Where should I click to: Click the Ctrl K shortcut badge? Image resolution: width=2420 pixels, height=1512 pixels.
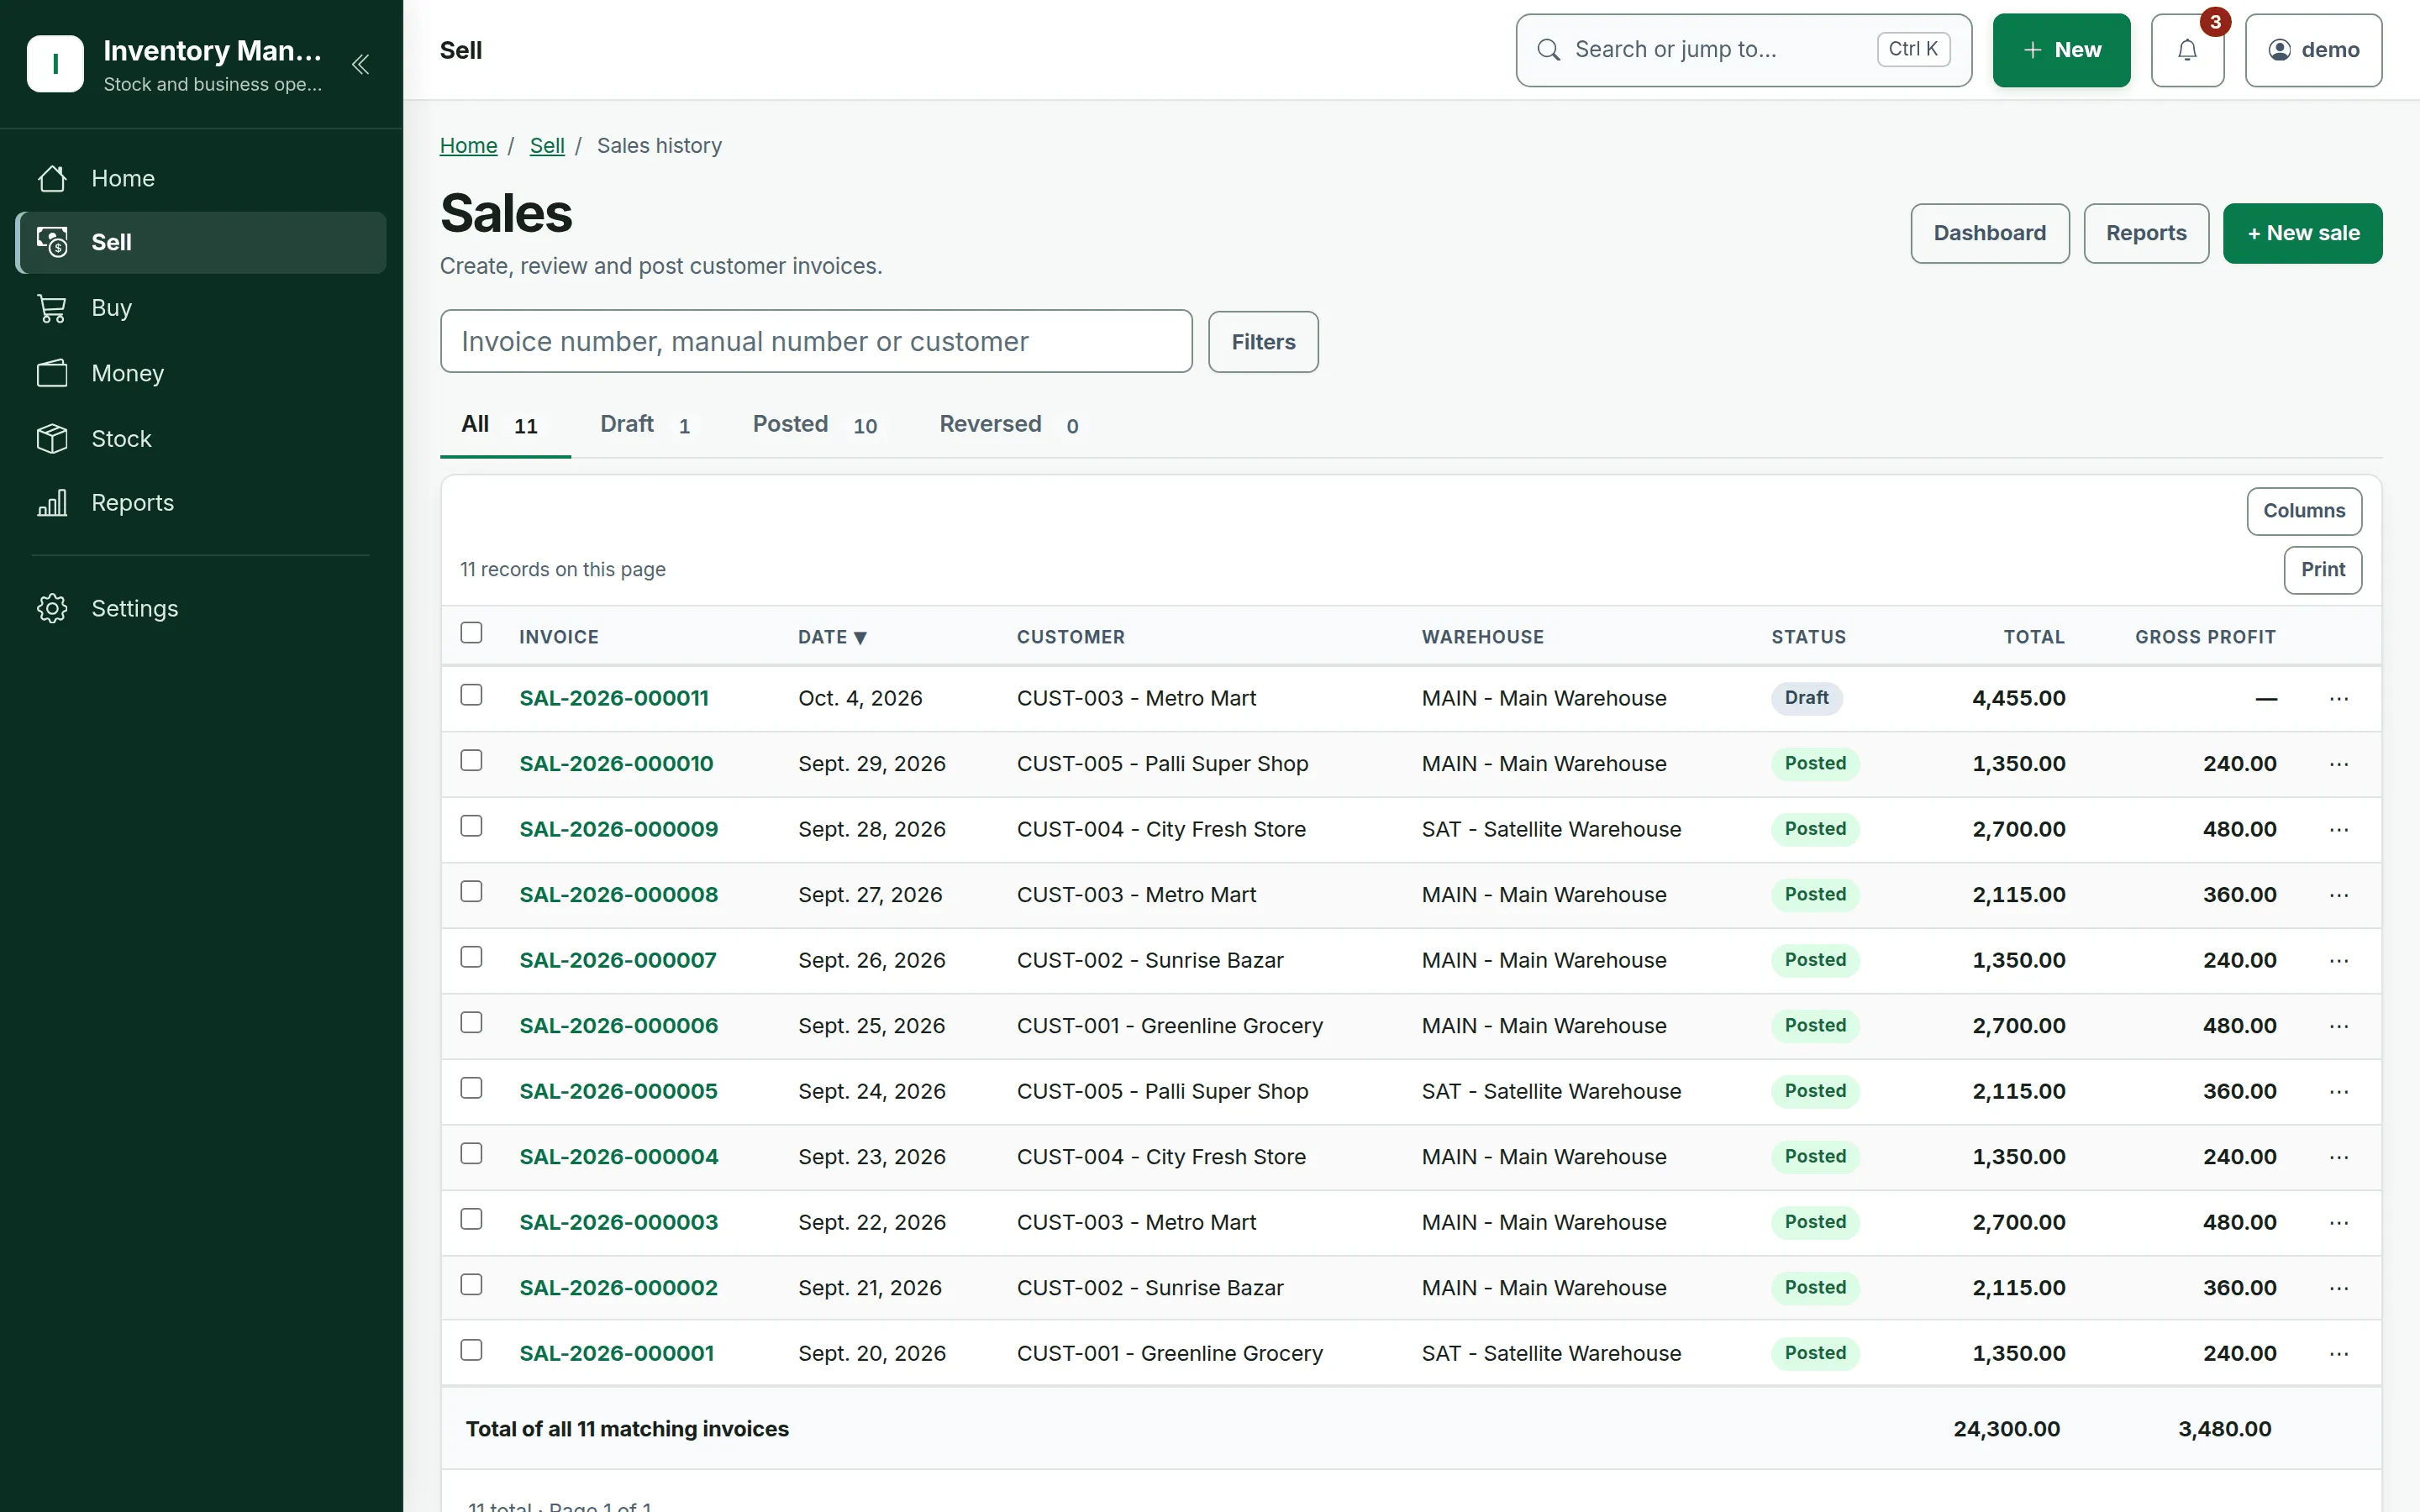click(x=1913, y=50)
